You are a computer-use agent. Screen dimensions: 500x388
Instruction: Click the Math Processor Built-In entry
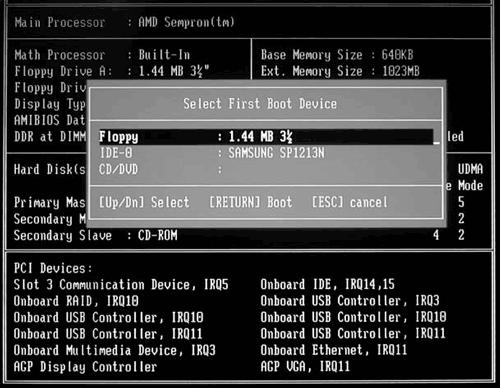coord(102,55)
